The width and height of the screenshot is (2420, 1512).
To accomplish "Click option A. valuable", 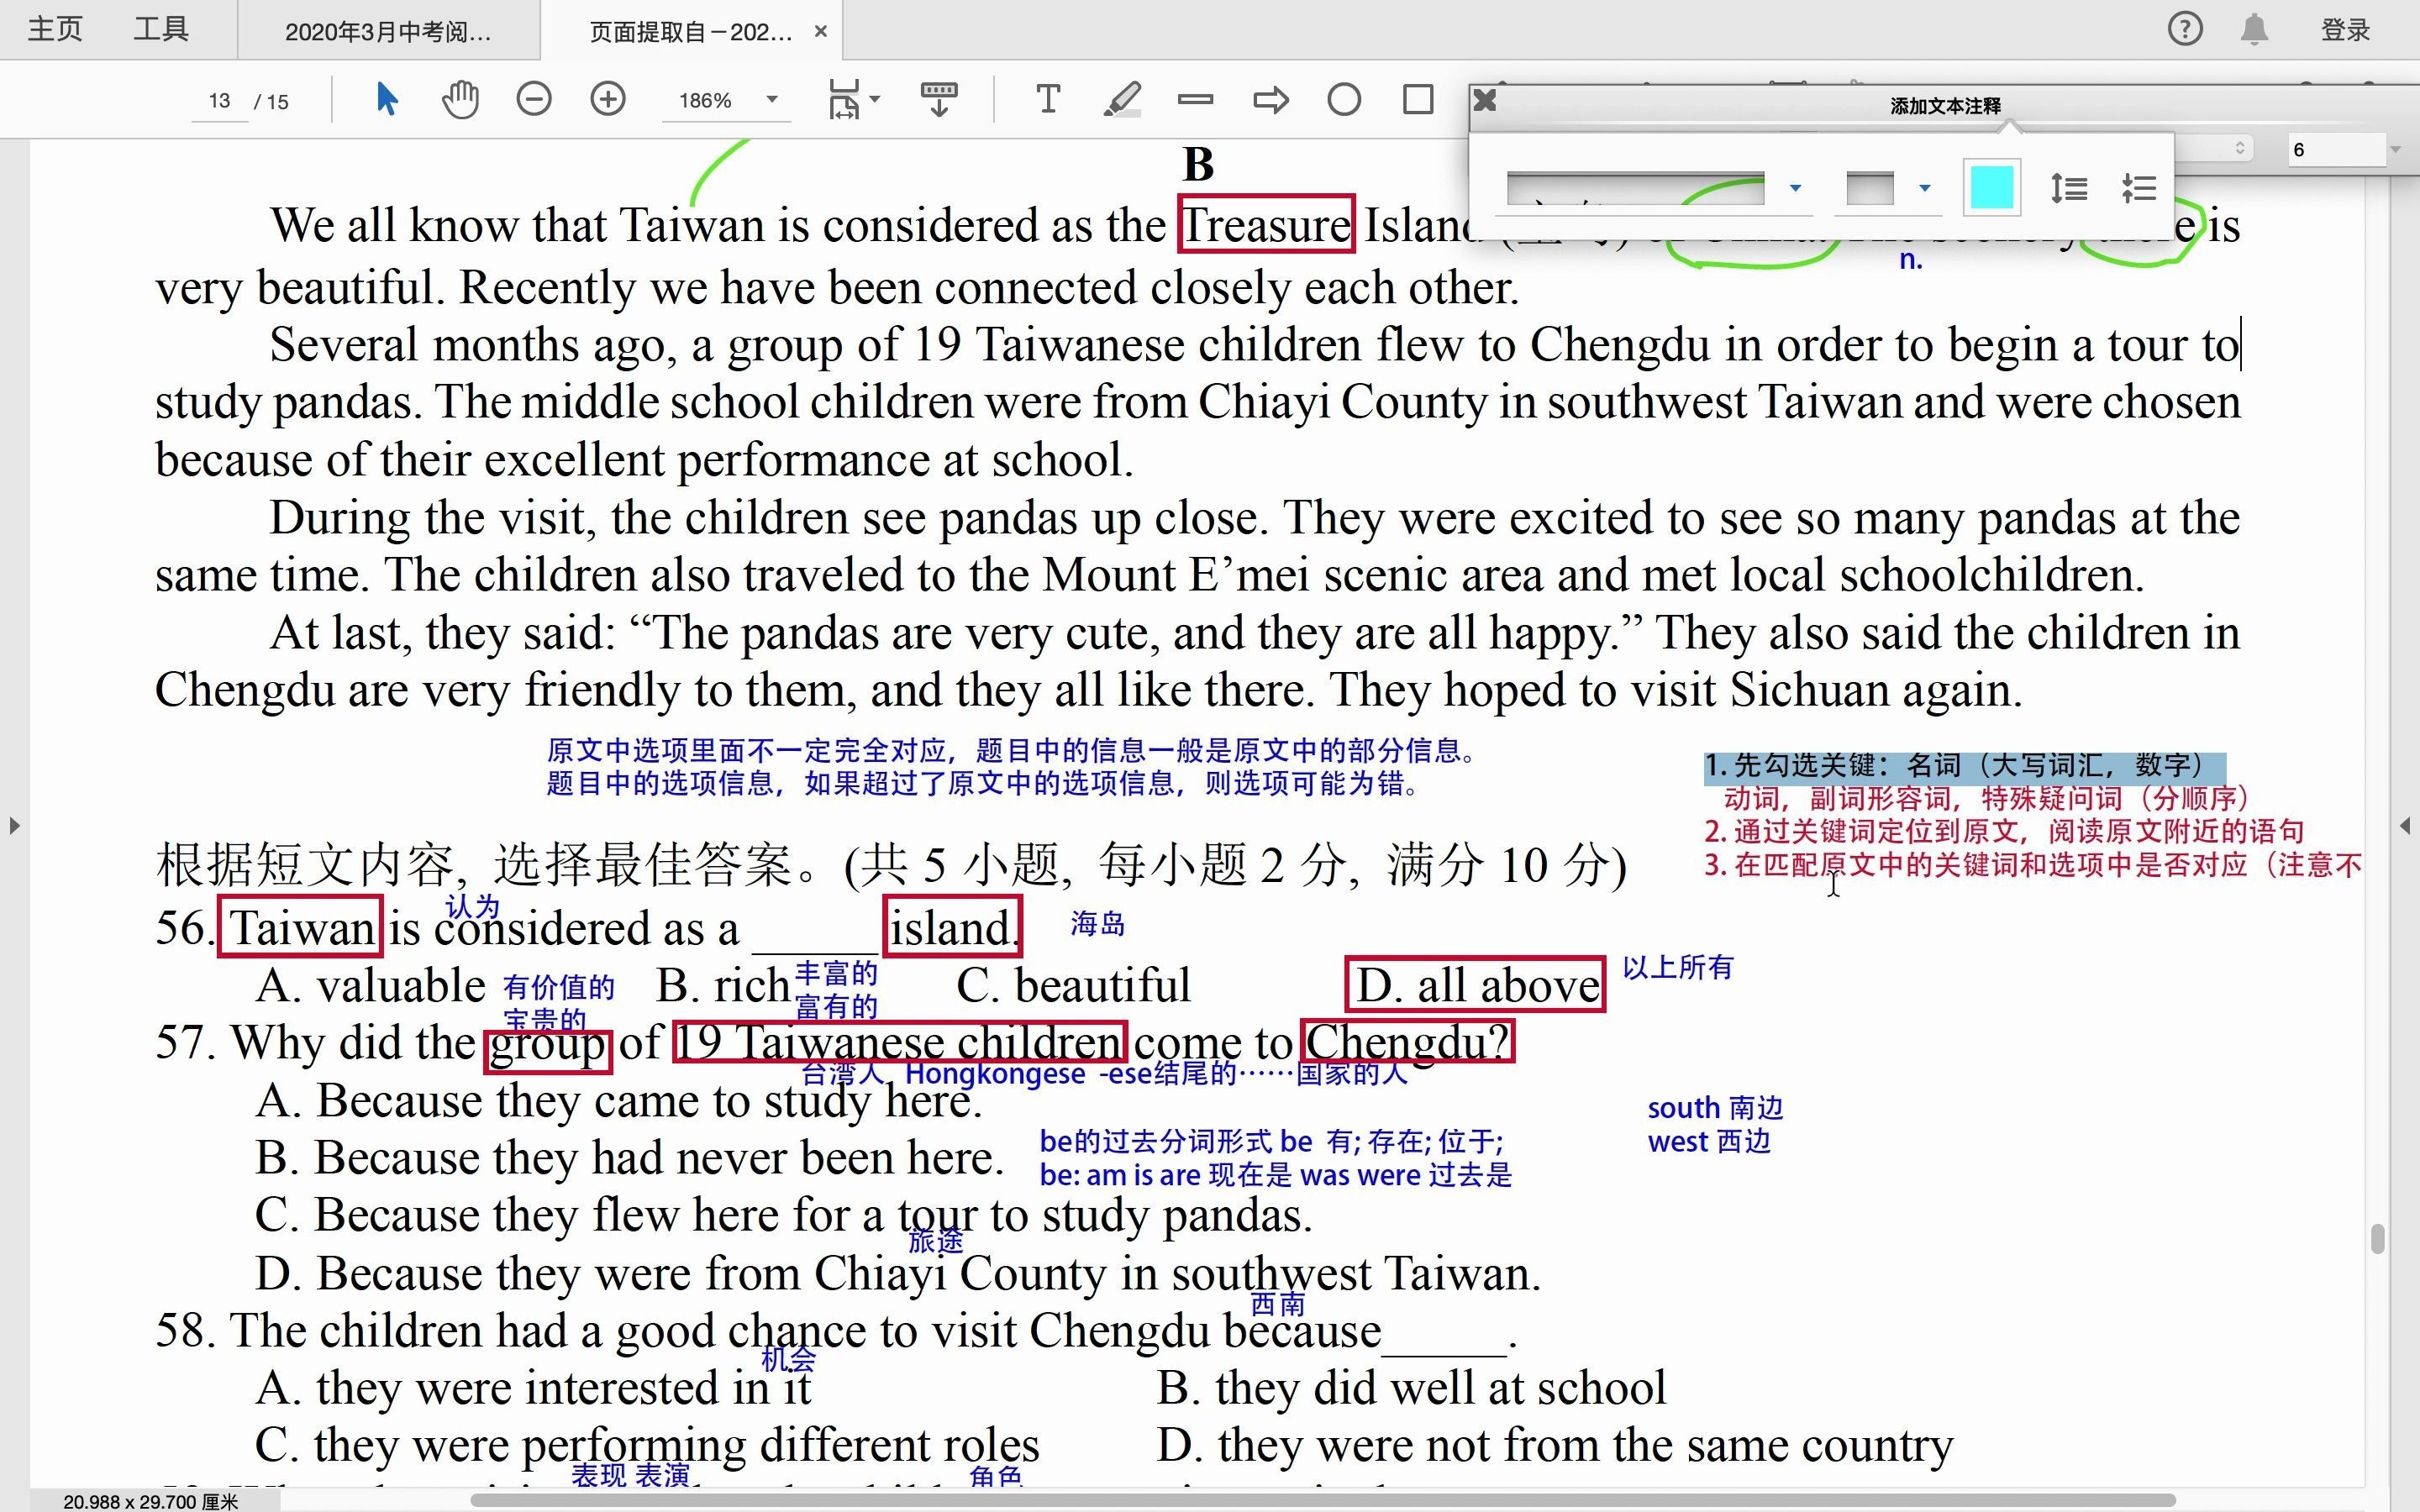I will [371, 986].
